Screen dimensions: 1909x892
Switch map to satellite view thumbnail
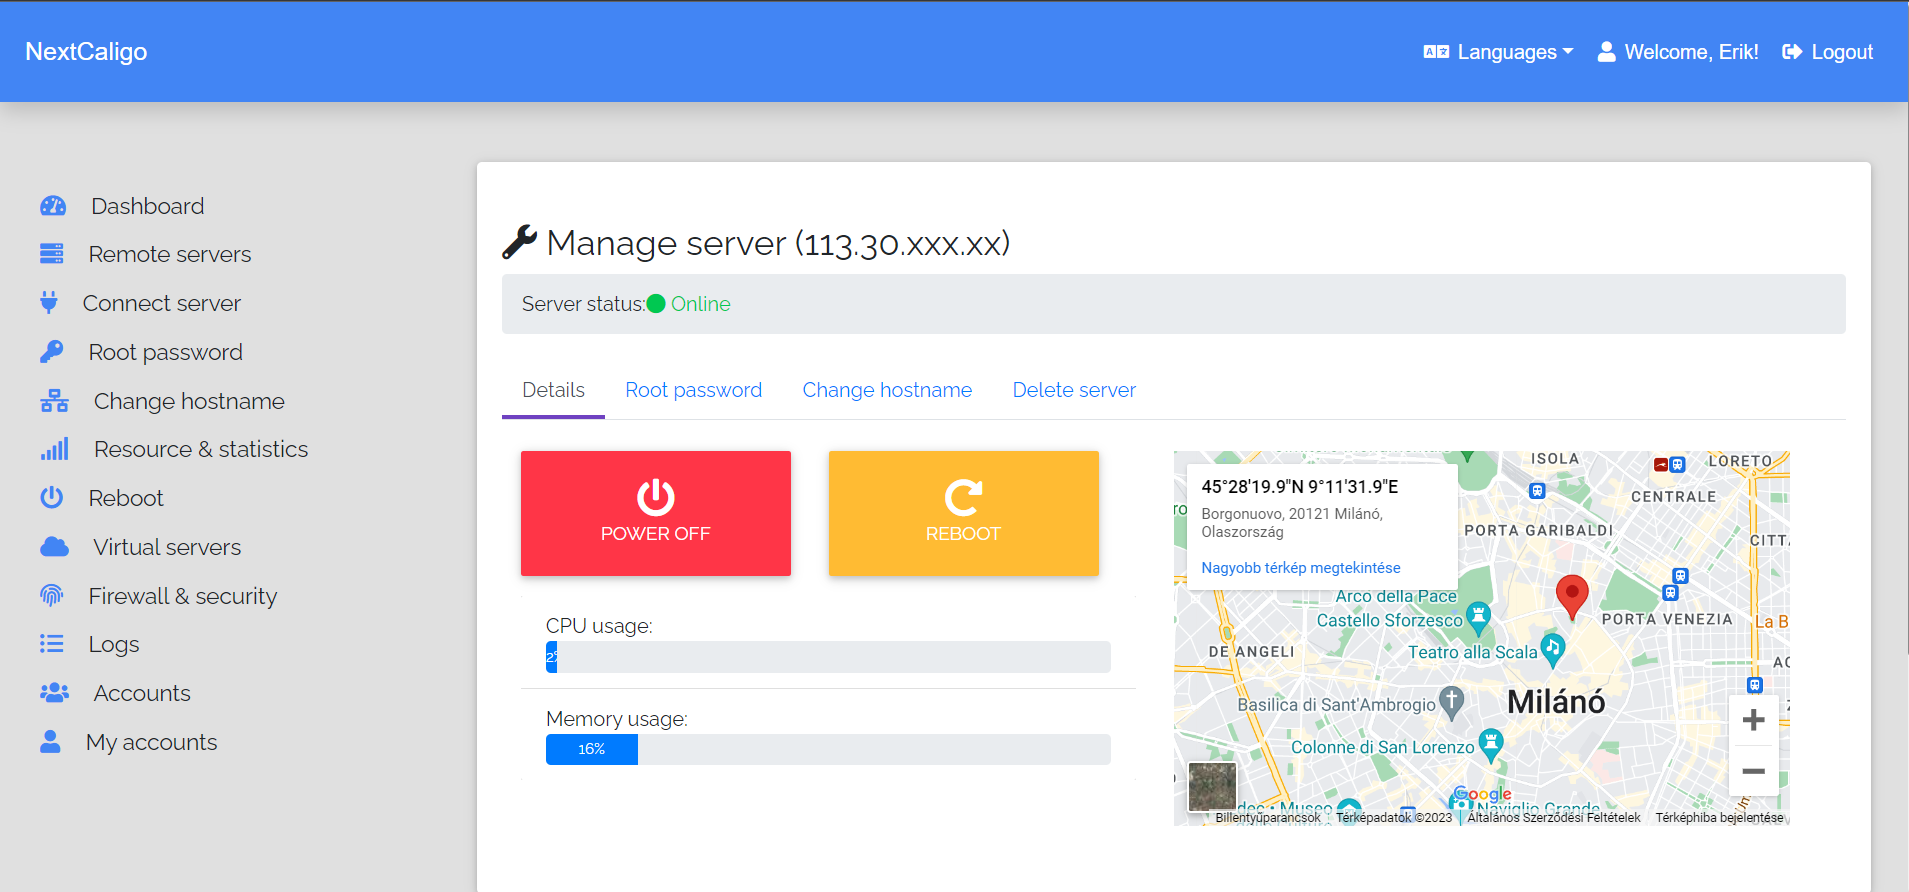[x=1212, y=786]
